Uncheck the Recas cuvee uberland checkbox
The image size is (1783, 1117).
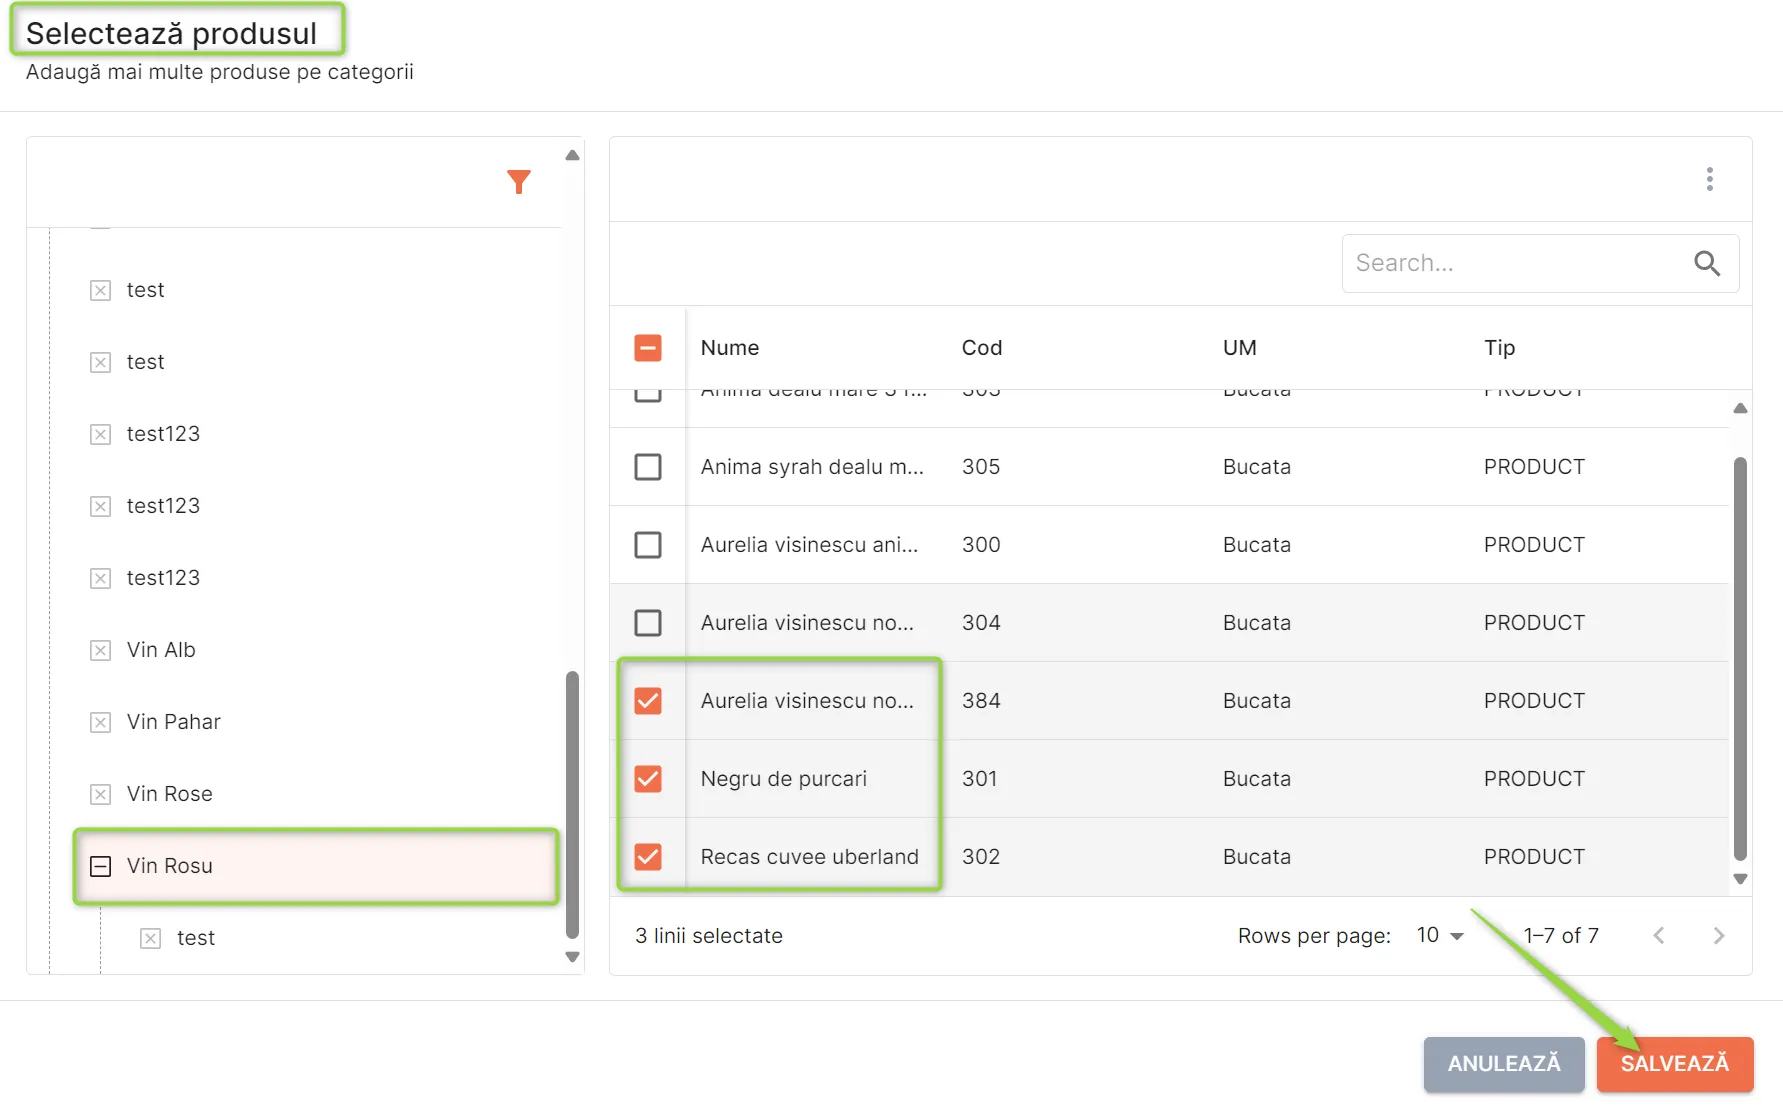click(x=648, y=857)
